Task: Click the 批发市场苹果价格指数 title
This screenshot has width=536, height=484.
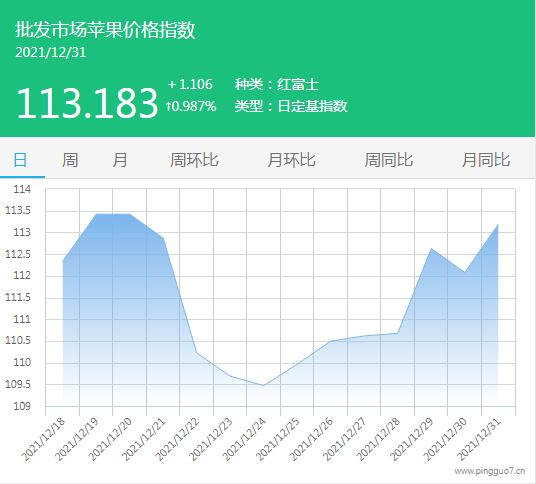Action: [105, 30]
